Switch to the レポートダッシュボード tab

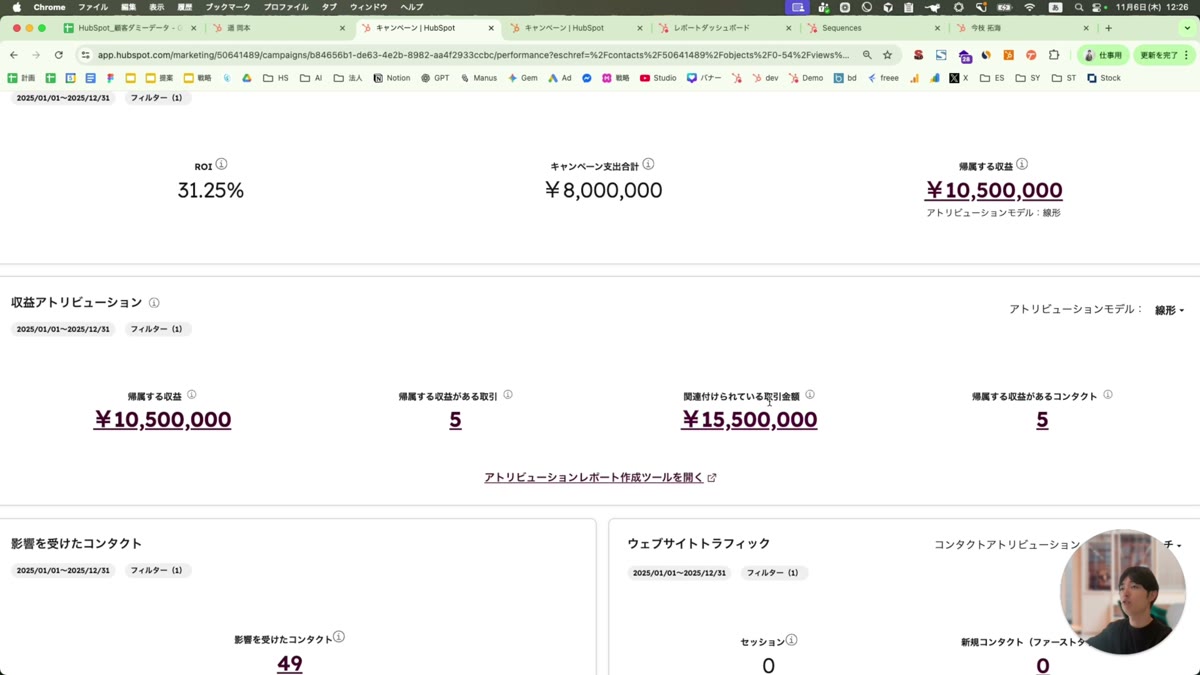point(711,28)
